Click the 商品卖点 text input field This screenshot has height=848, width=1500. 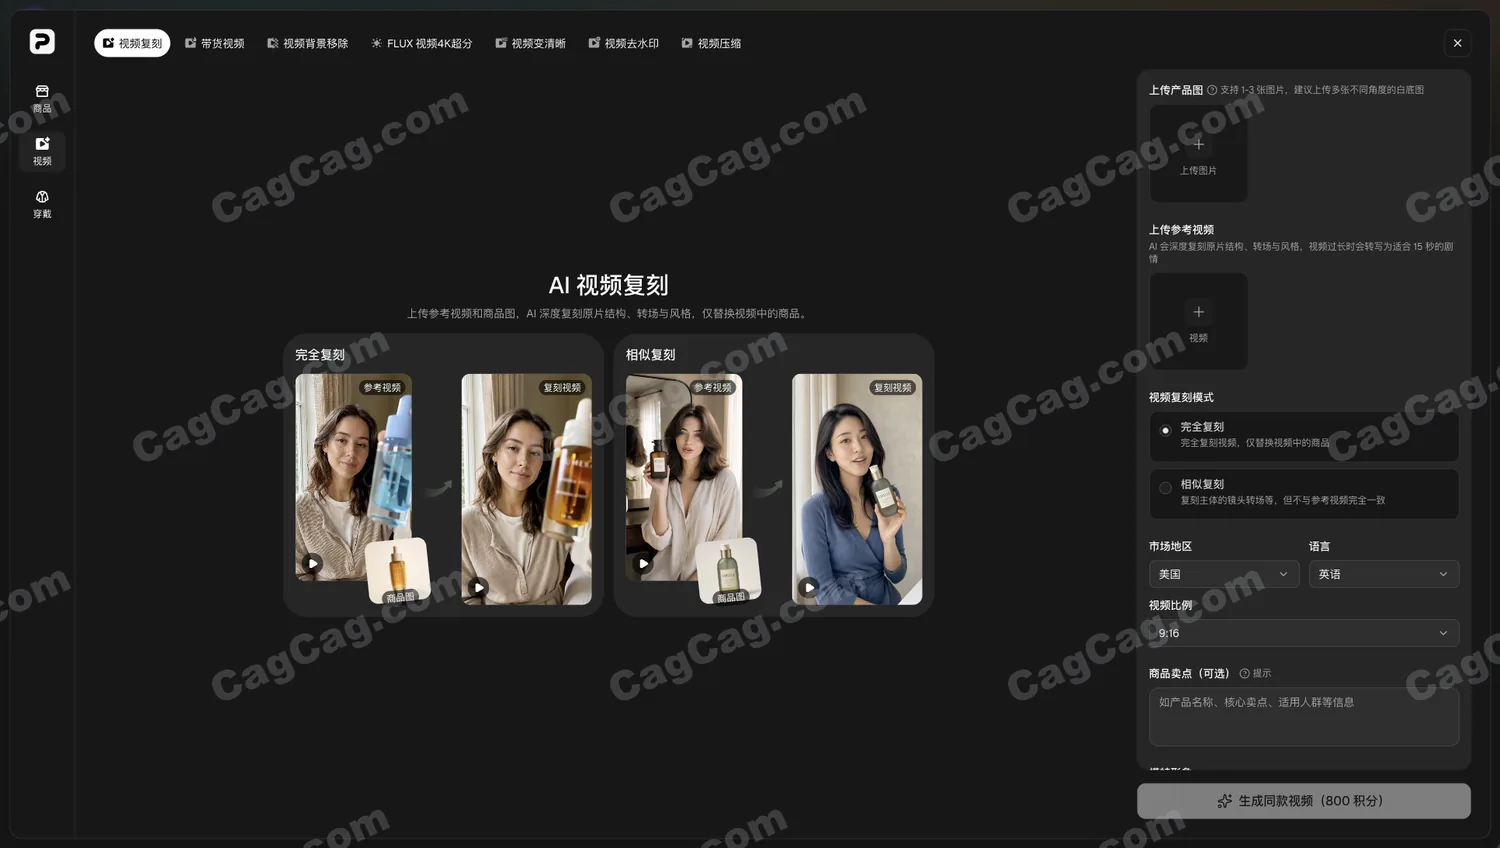1303,717
